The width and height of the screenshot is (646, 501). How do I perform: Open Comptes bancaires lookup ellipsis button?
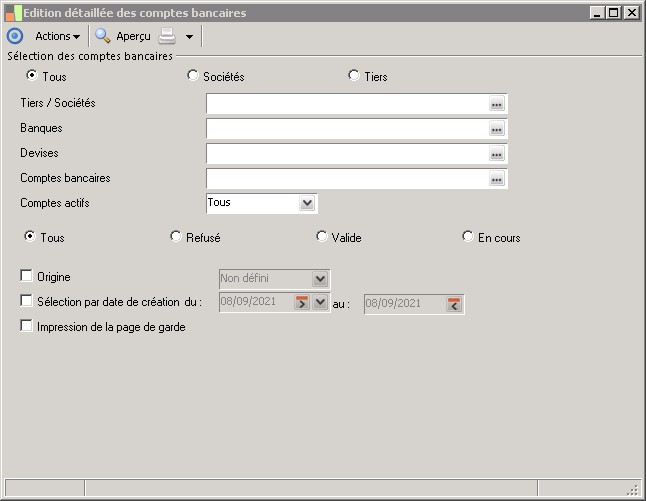(497, 179)
